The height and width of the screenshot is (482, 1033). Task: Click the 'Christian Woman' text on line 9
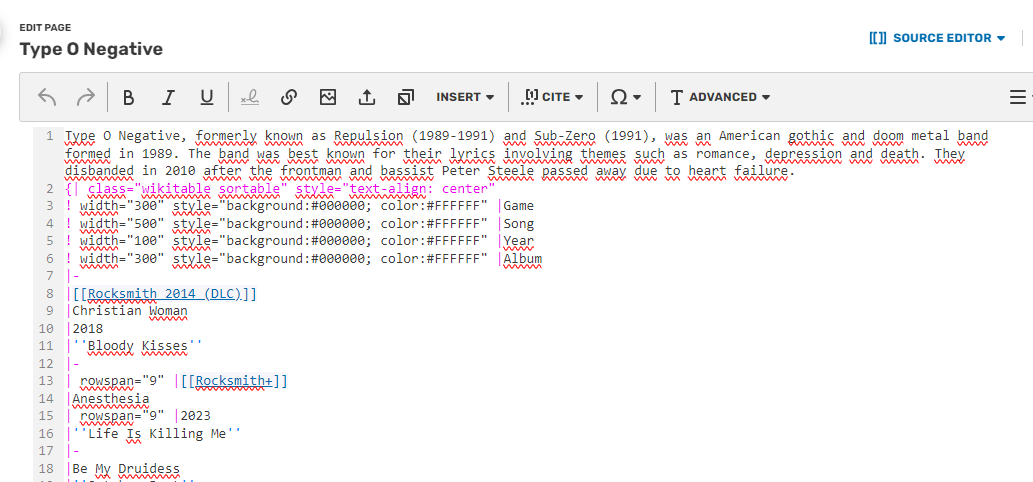[x=130, y=311]
